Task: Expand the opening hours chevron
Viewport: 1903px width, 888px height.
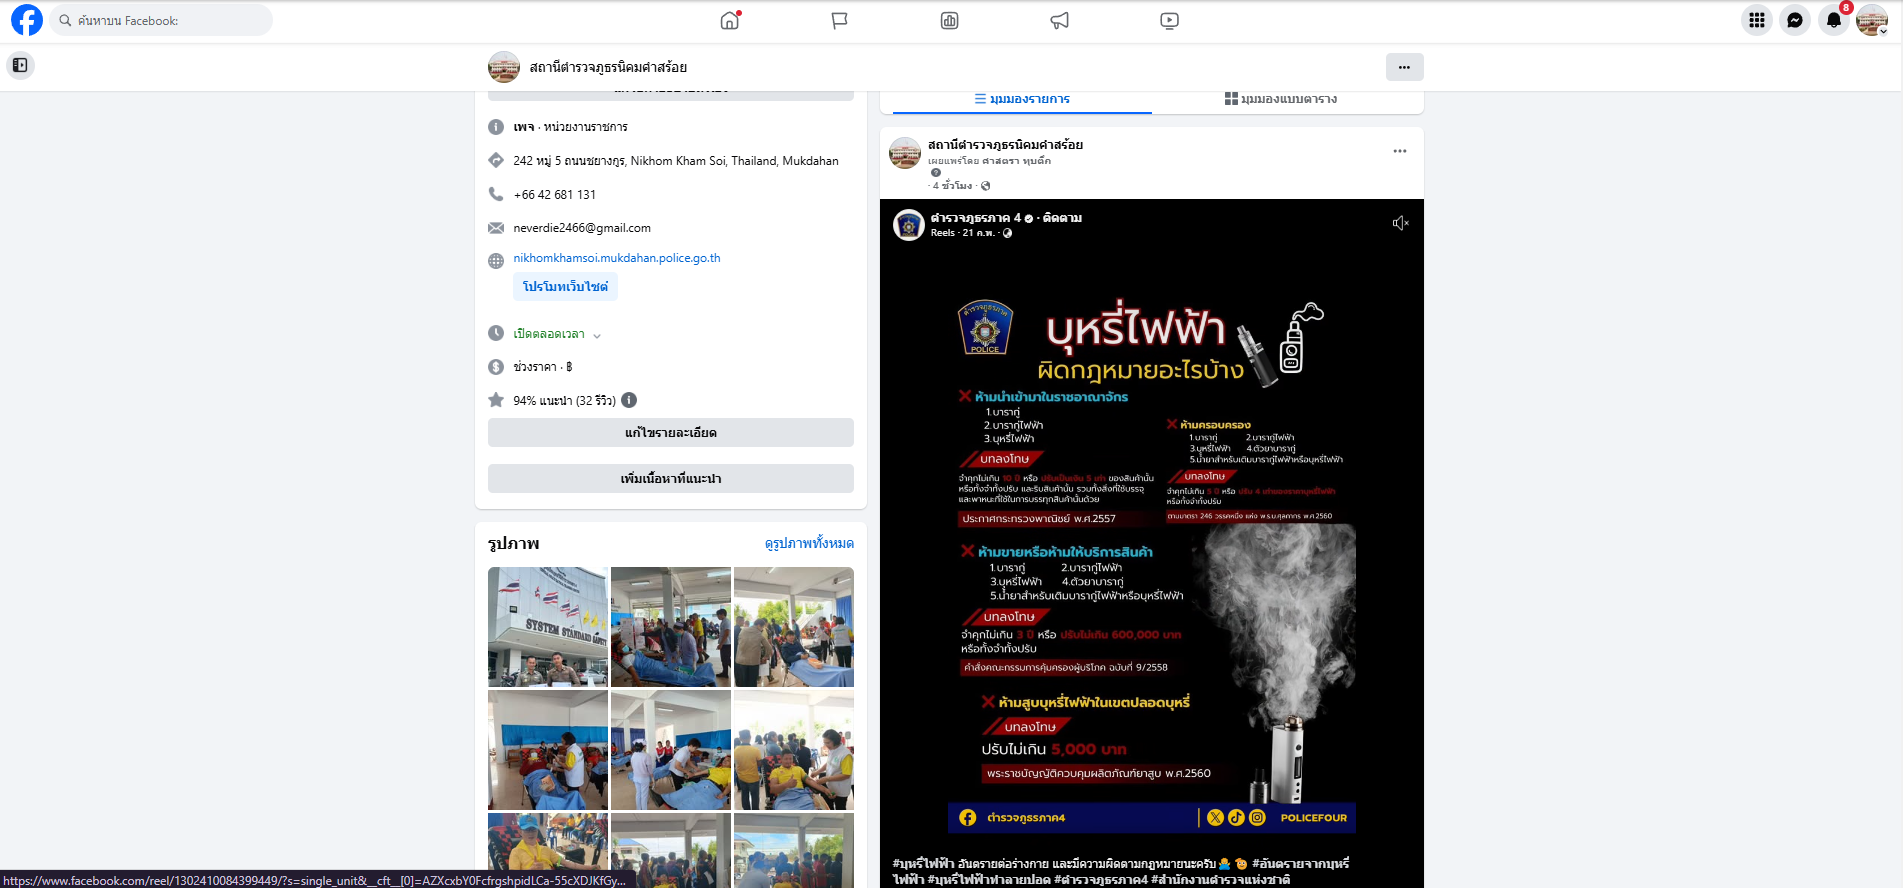Action: tap(597, 335)
